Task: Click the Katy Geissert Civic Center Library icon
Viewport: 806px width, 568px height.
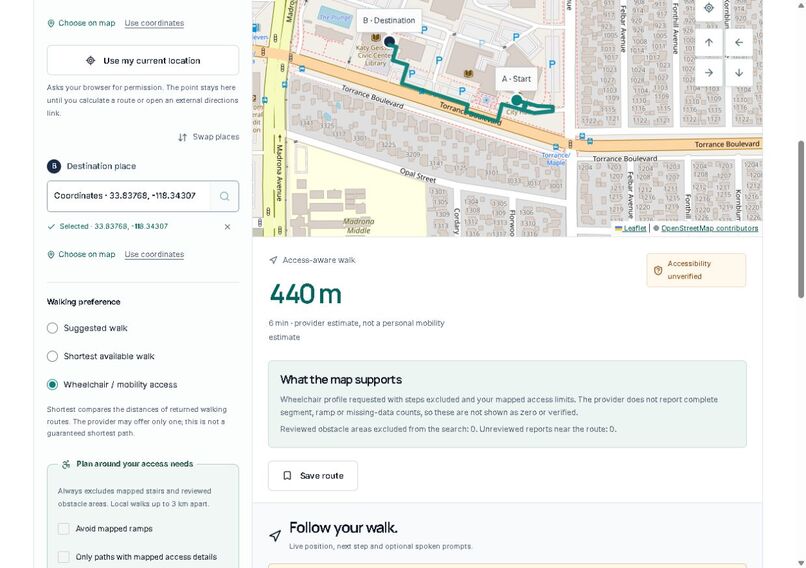Action: point(376,38)
